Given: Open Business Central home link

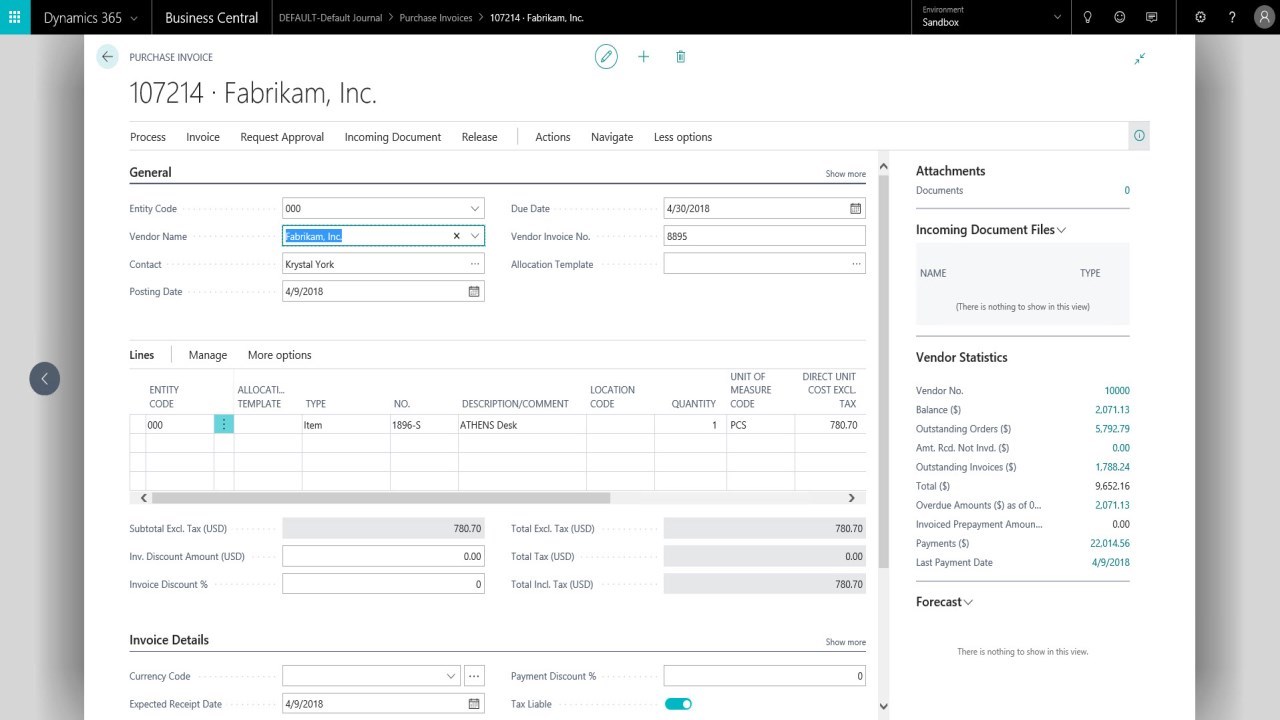Looking at the screenshot, I should point(211,17).
